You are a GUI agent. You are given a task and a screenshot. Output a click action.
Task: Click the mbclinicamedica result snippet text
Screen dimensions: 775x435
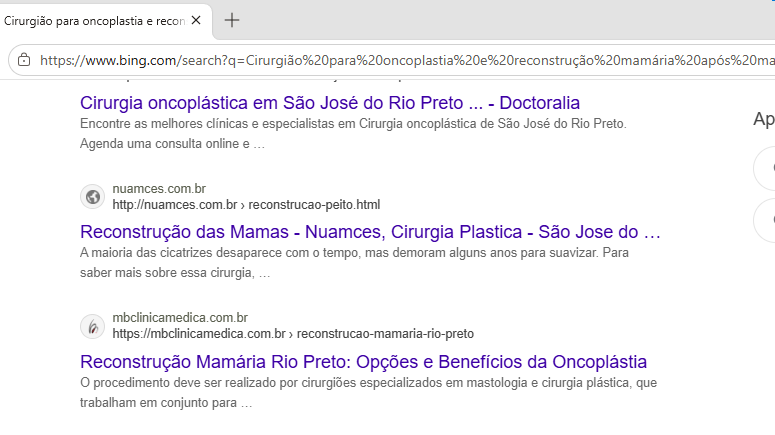pyautogui.click(x=368, y=392)
